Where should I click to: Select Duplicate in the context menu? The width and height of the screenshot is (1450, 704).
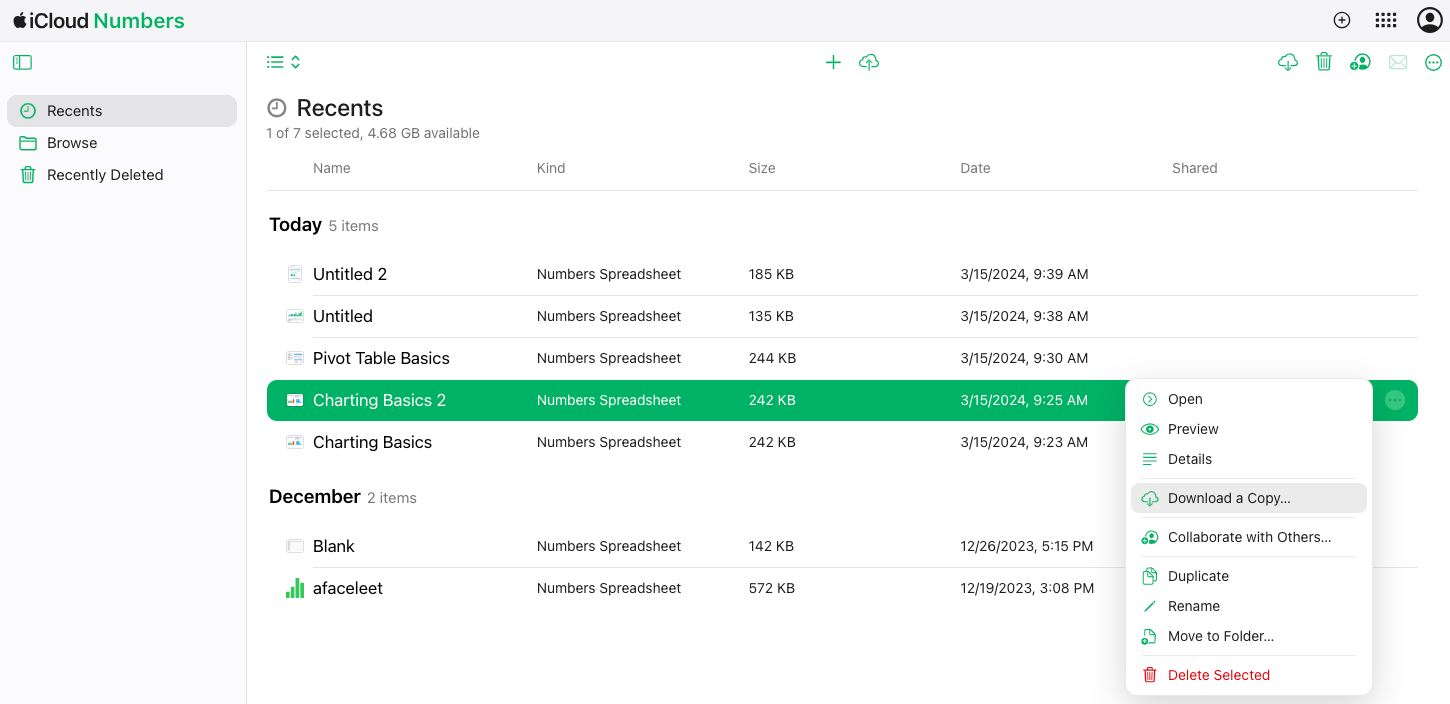coord(1197,575)
